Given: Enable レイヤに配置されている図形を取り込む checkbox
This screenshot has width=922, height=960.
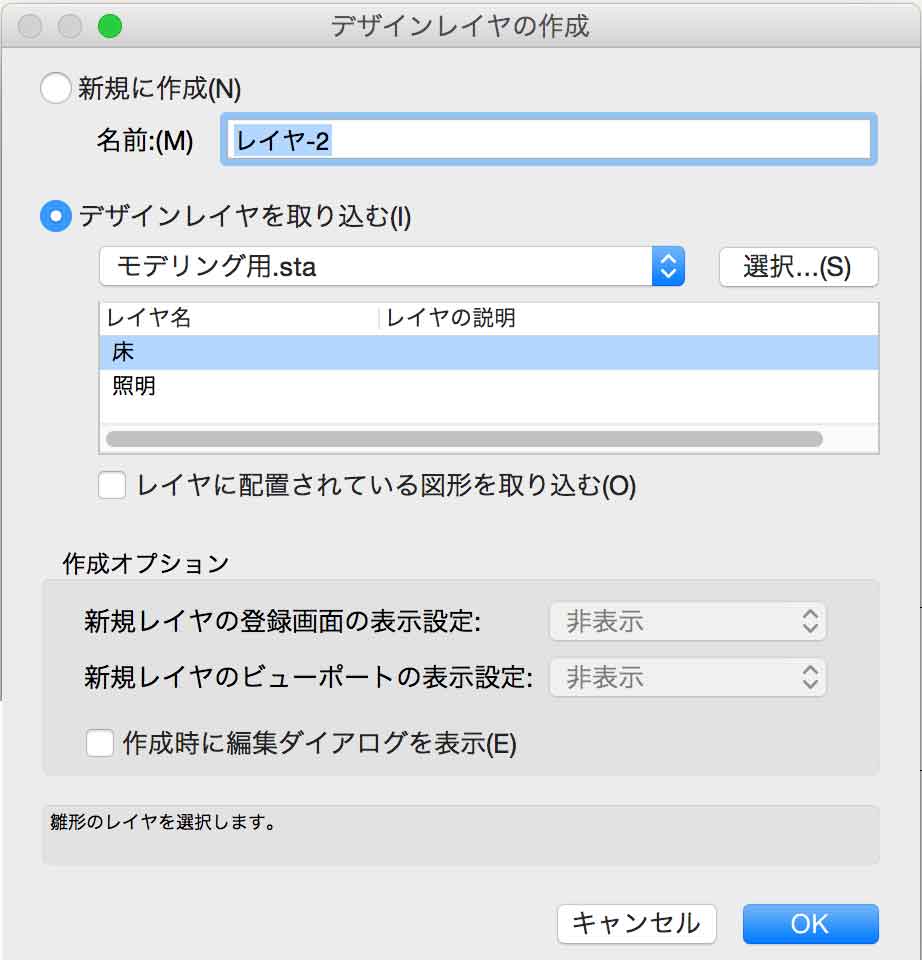Looking at the screenshot, I should (113, 486).
